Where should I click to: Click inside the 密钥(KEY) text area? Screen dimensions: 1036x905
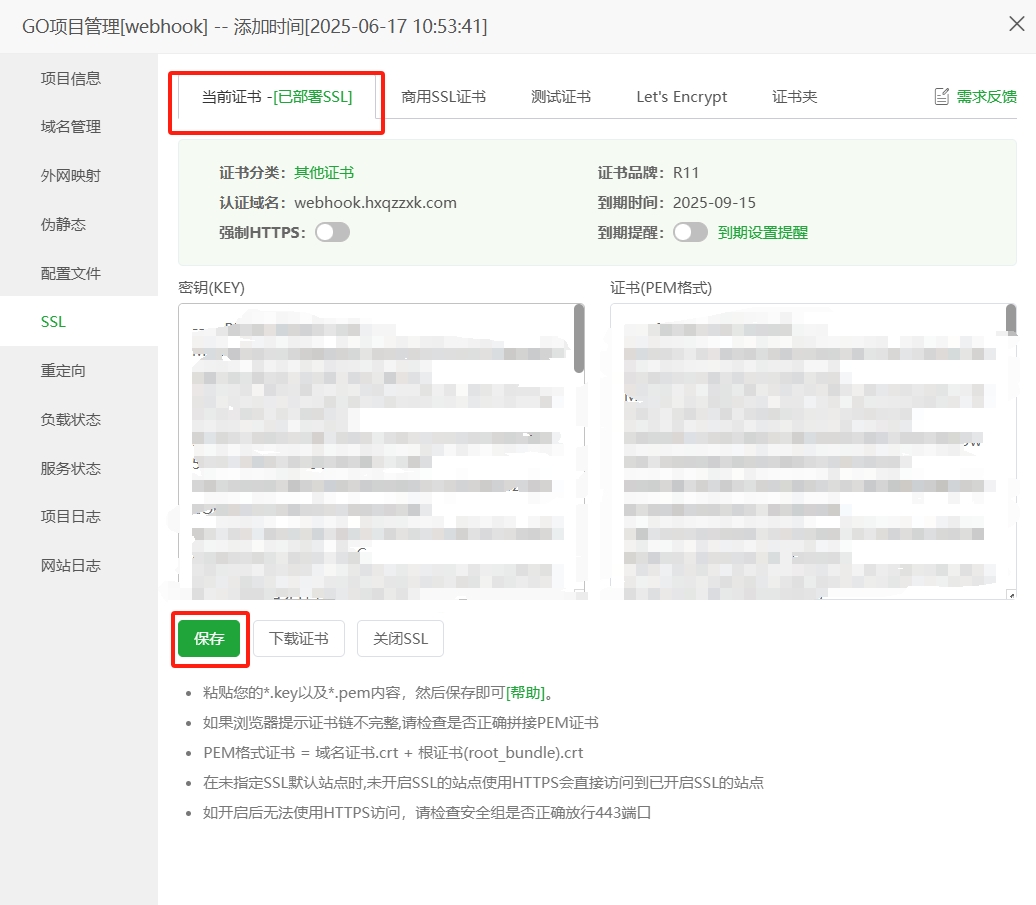point(380,450)
